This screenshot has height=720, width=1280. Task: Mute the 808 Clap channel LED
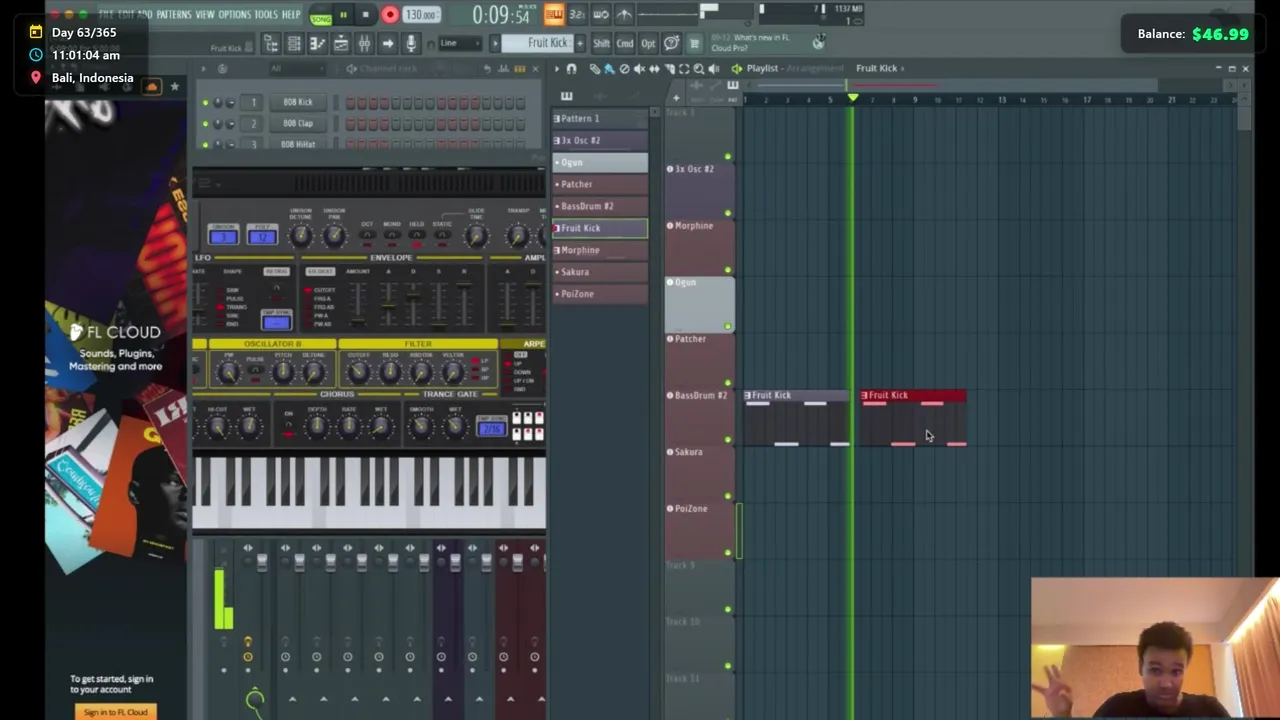click(x=206, y=123)
